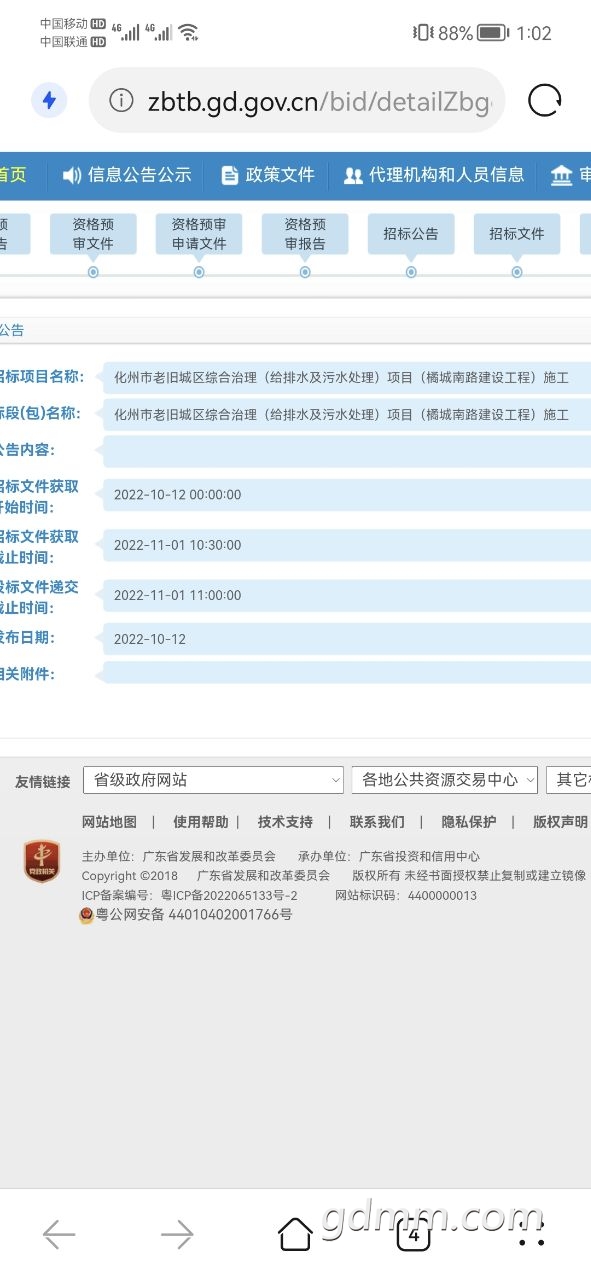This screenshot has width=591, height=1280.
Task: Tap the lightning bolt speed mode icon
Action: (49, 100)
